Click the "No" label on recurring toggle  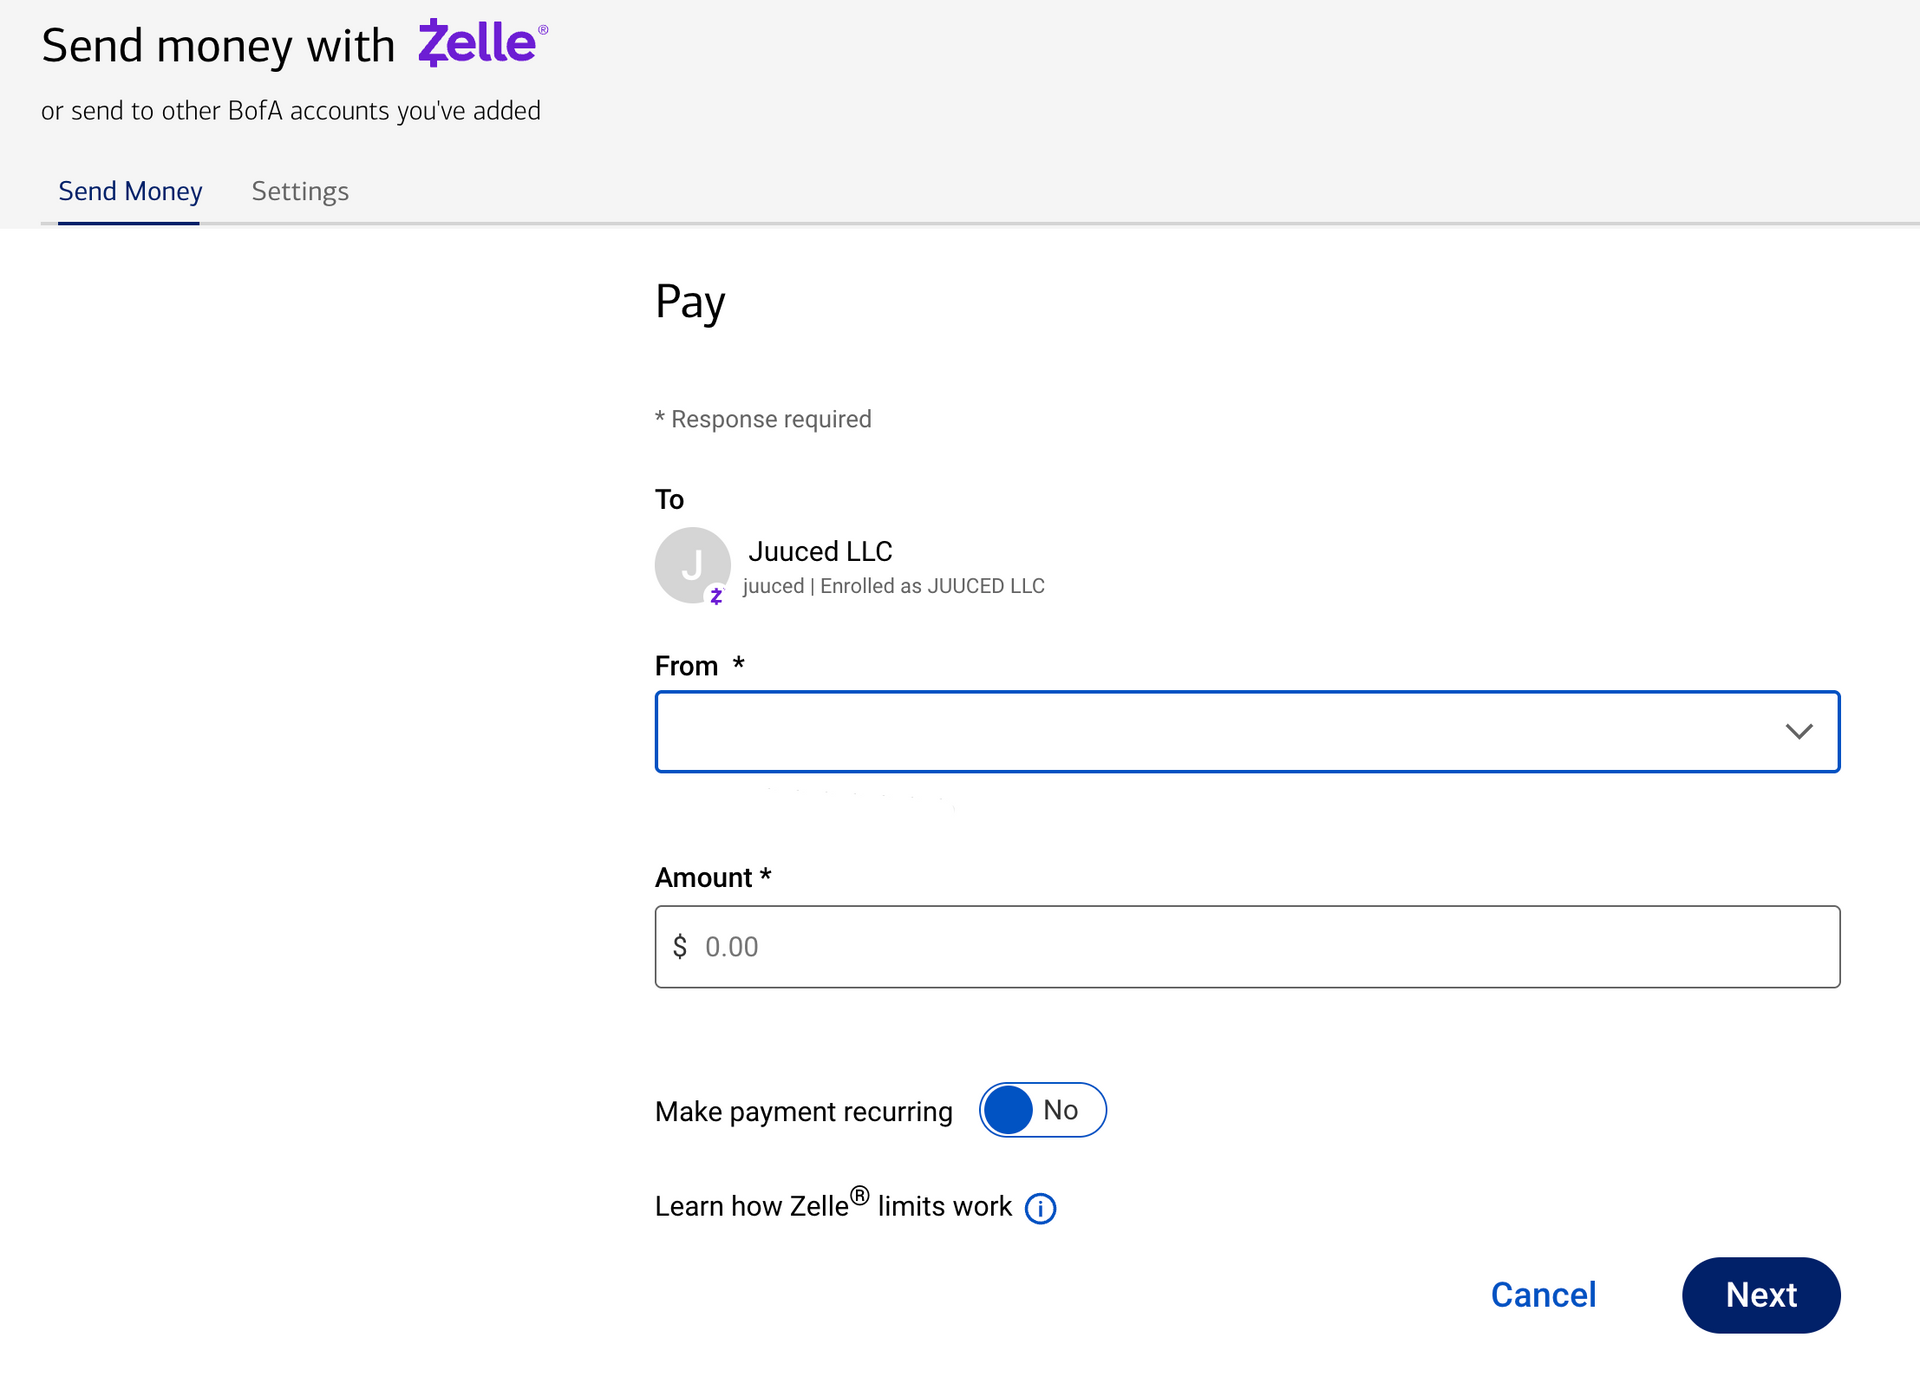coord(1060,1110)
